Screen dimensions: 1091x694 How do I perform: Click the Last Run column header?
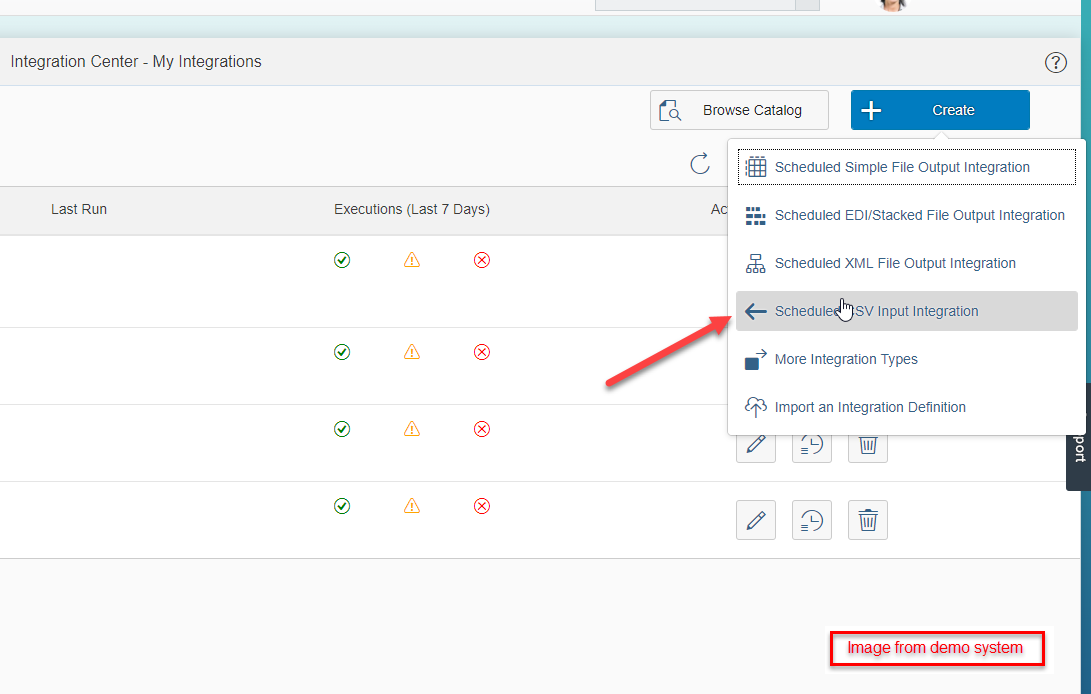tap(79, 210)
